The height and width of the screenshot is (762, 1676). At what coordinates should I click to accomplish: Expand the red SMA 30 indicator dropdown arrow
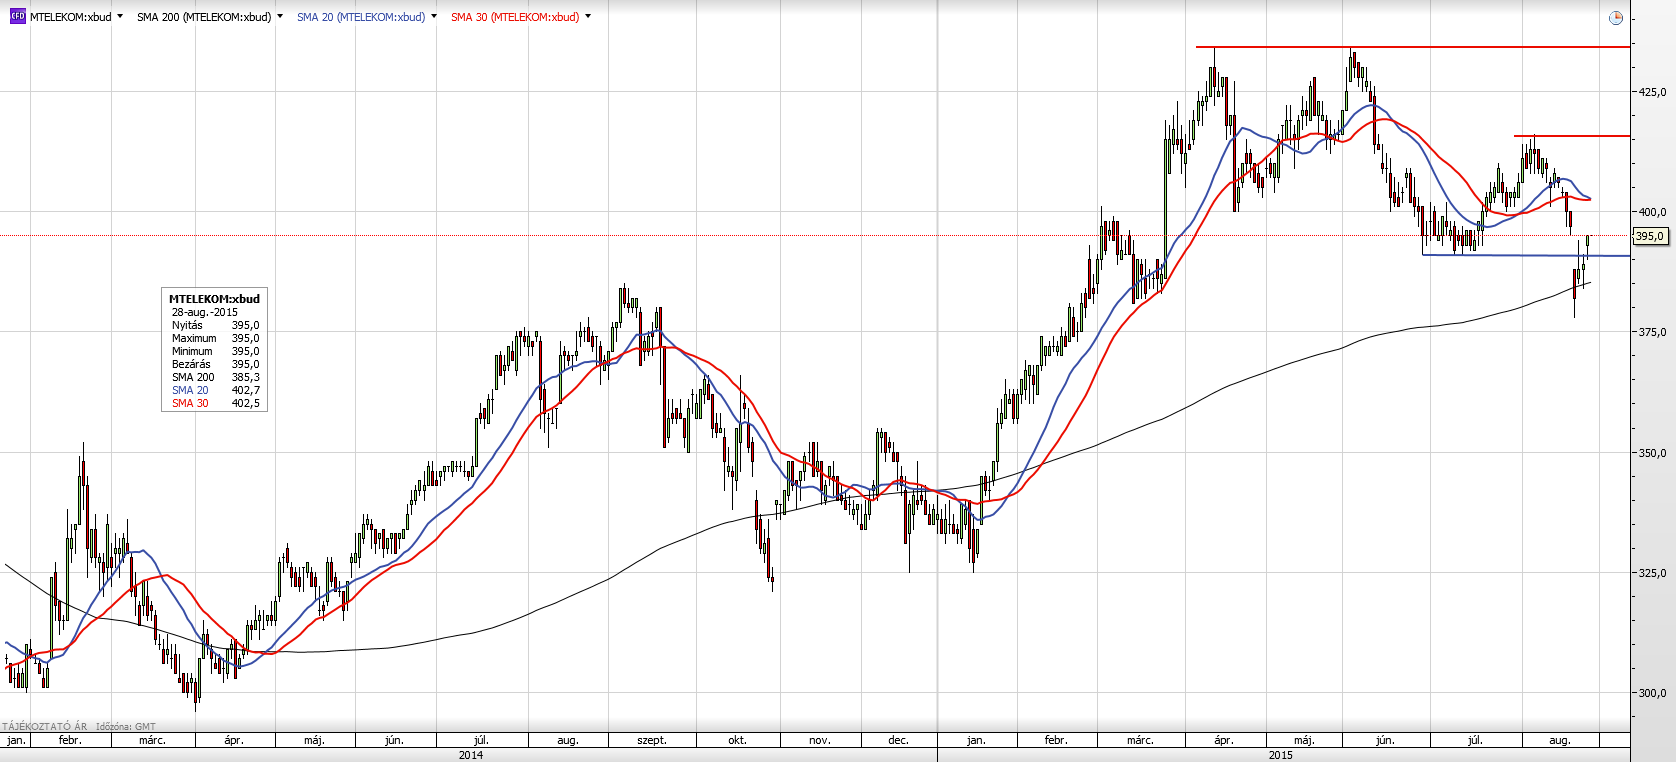point(588,17)
